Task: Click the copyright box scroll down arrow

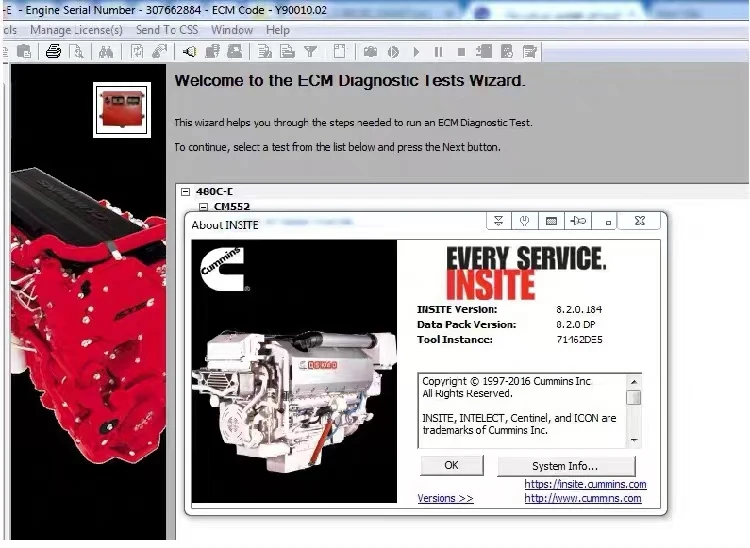Action: pyautogui.click(x=634, y=440)
